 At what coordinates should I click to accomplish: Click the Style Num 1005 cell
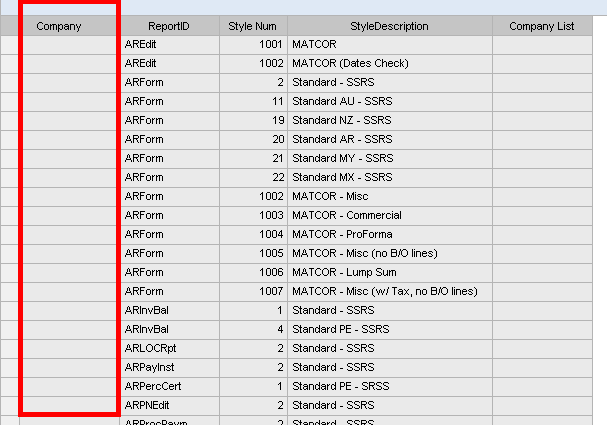pos(254,253)
